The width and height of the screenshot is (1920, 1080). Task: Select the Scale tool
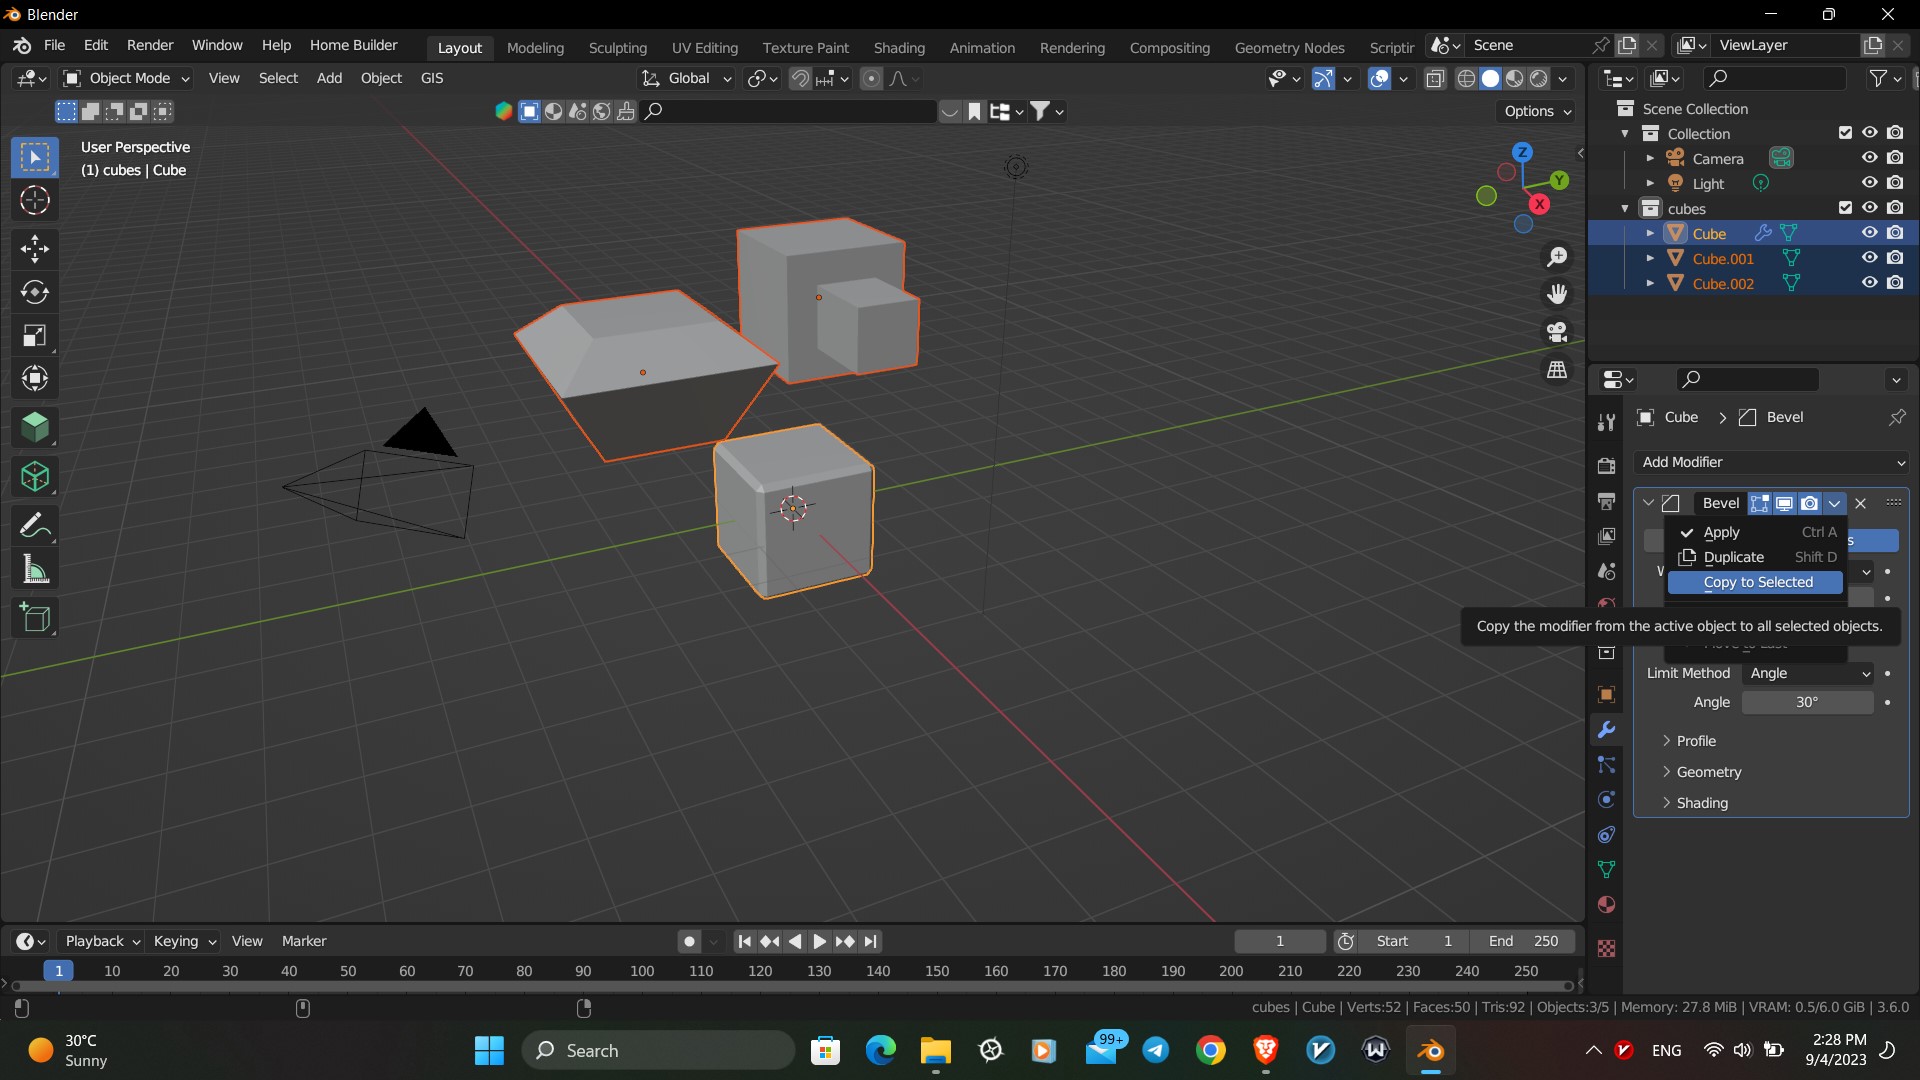tap(35, 335)
